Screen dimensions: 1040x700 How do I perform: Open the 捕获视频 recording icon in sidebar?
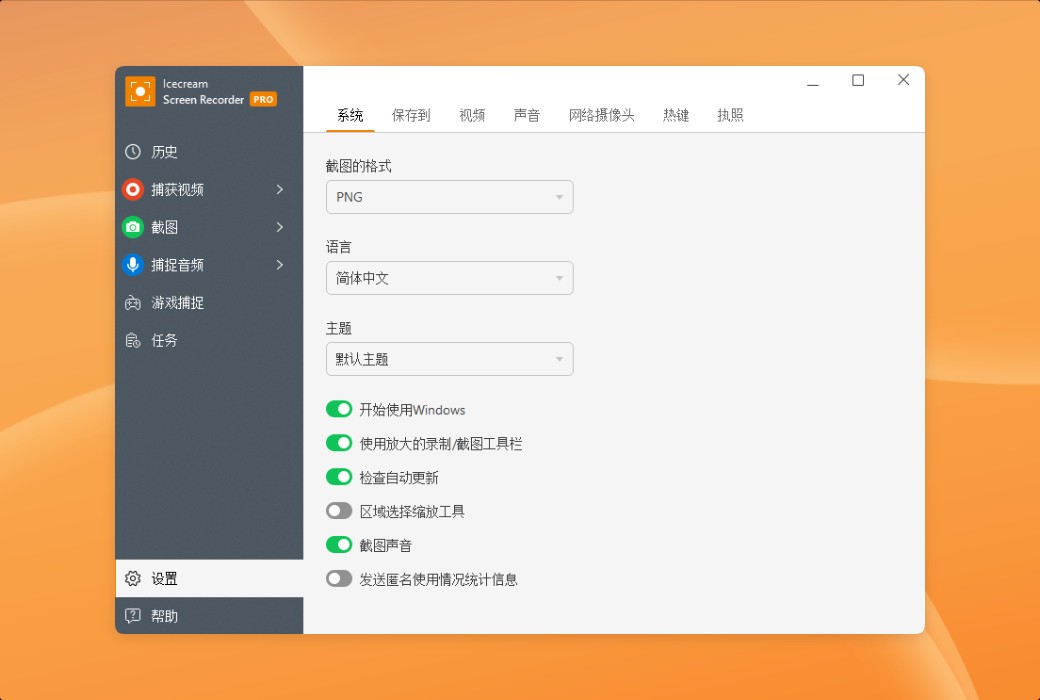pyautogui.click(x=132, y=190)
